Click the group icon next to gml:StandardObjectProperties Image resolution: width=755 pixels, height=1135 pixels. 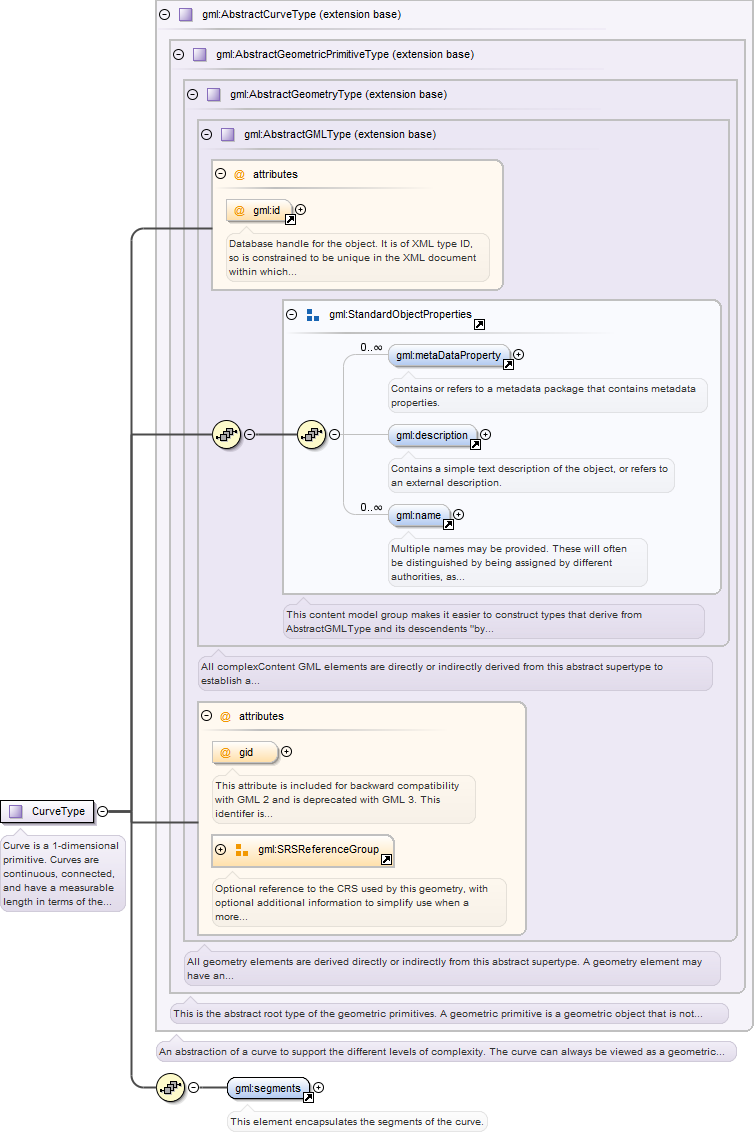click(x=313, y=315)
